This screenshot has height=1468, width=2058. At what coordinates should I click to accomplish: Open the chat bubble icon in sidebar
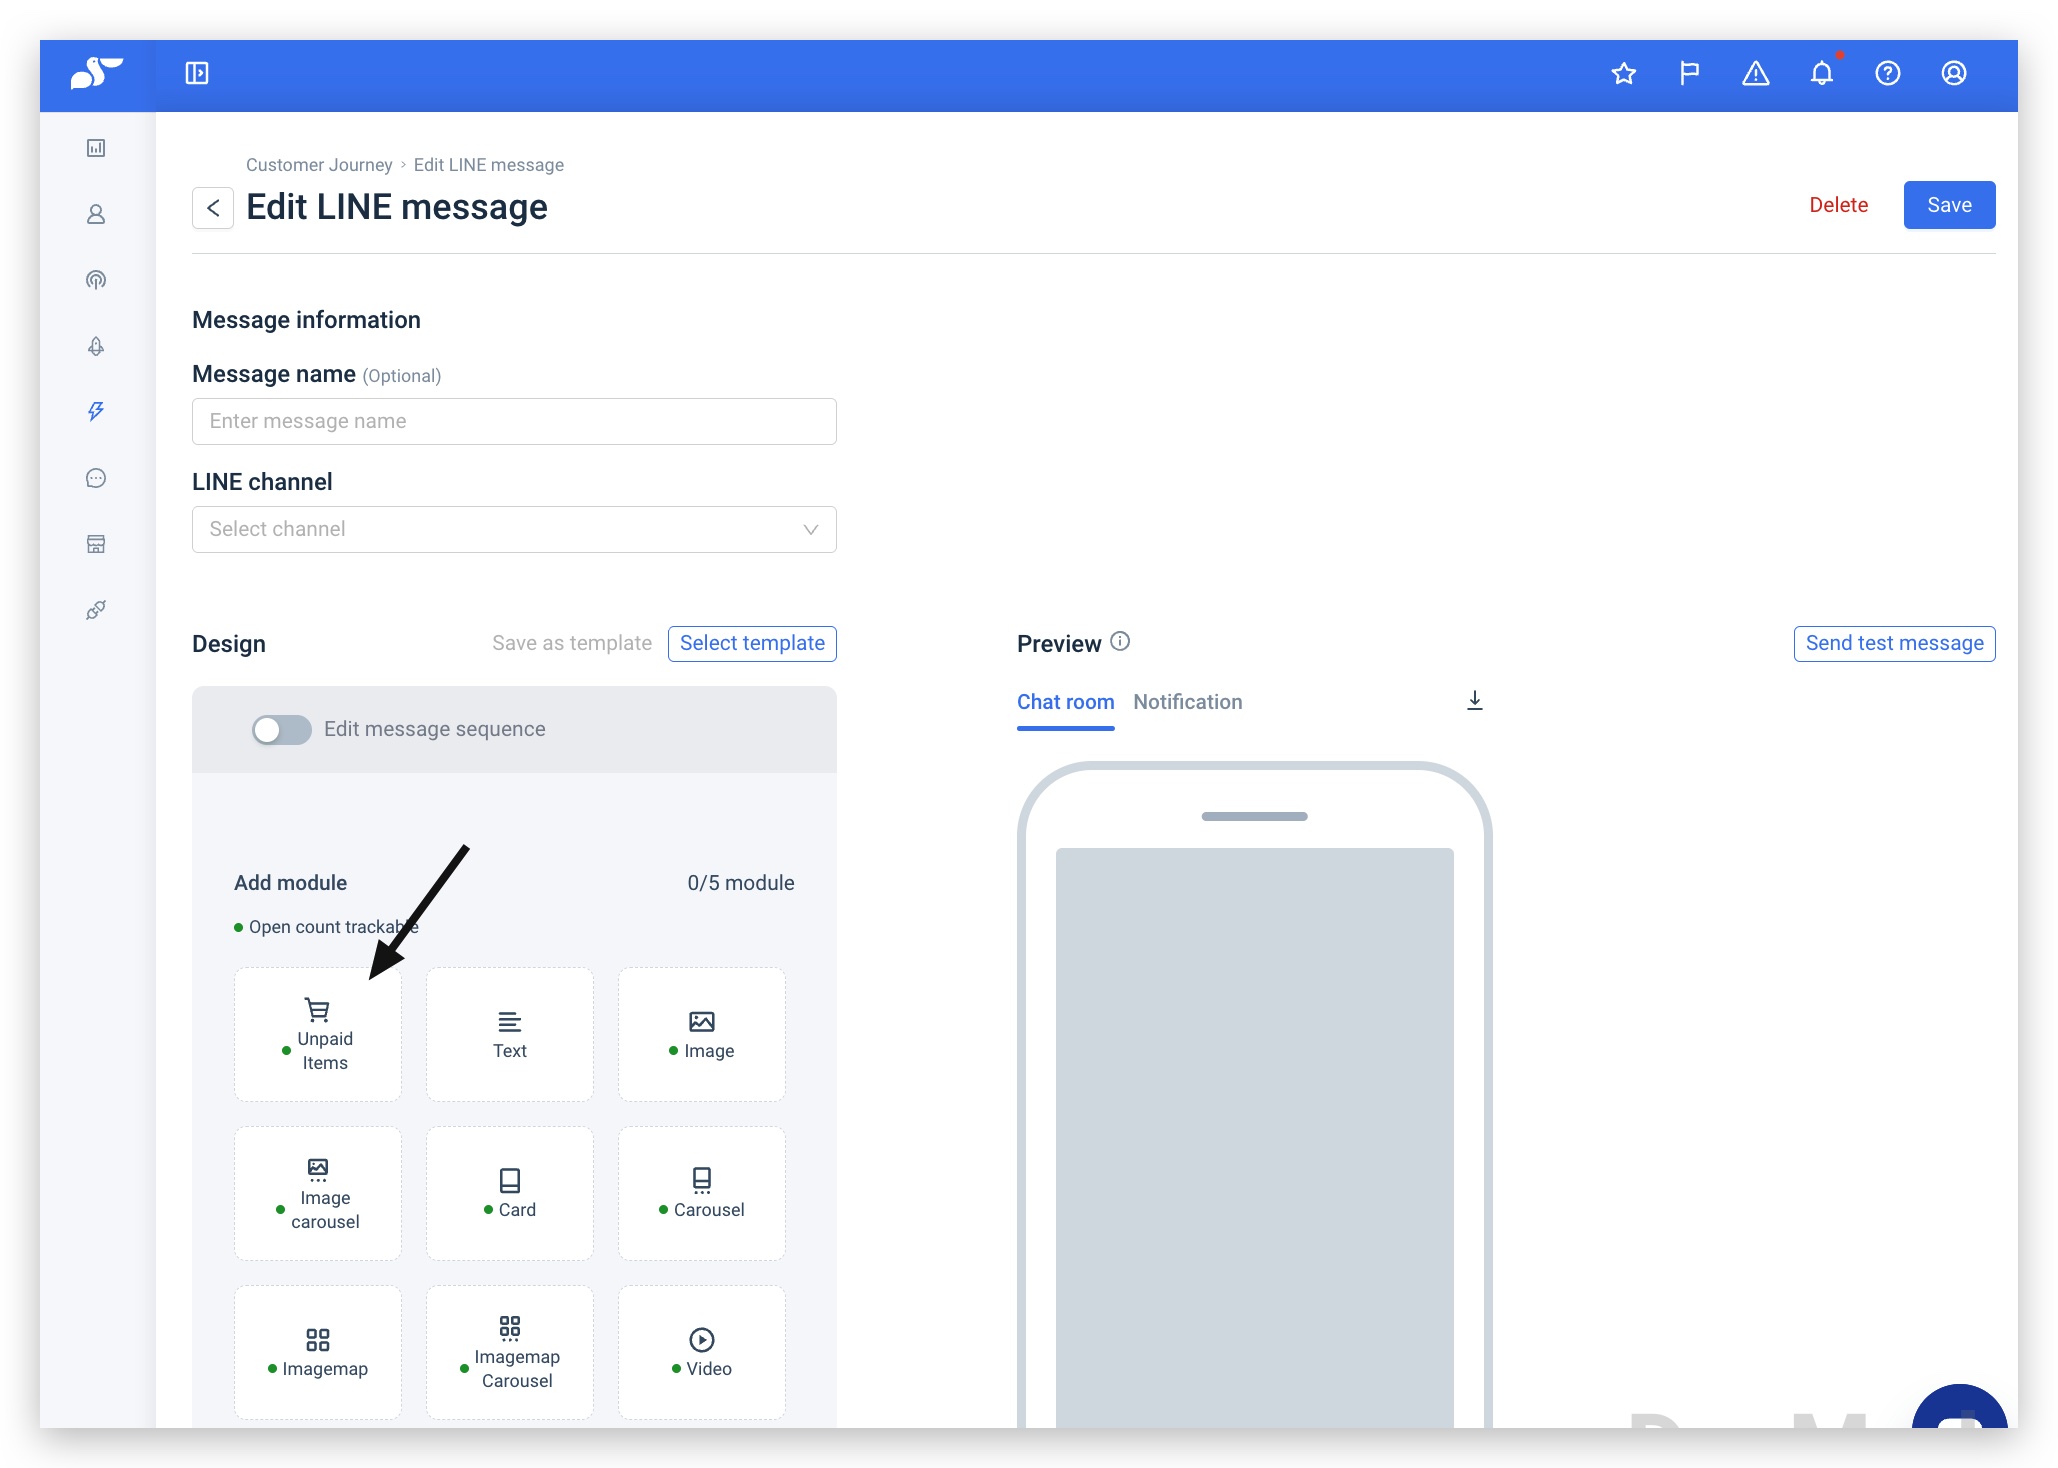tap(96, 478)
